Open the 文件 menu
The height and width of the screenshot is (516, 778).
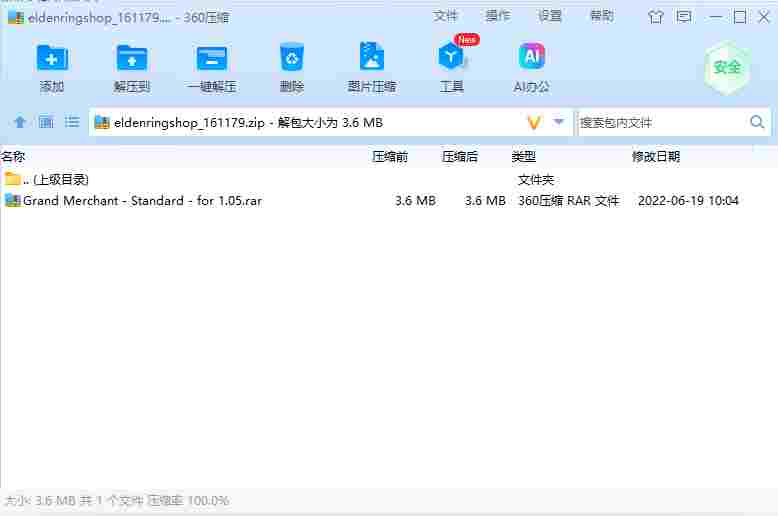coord(445,16)
